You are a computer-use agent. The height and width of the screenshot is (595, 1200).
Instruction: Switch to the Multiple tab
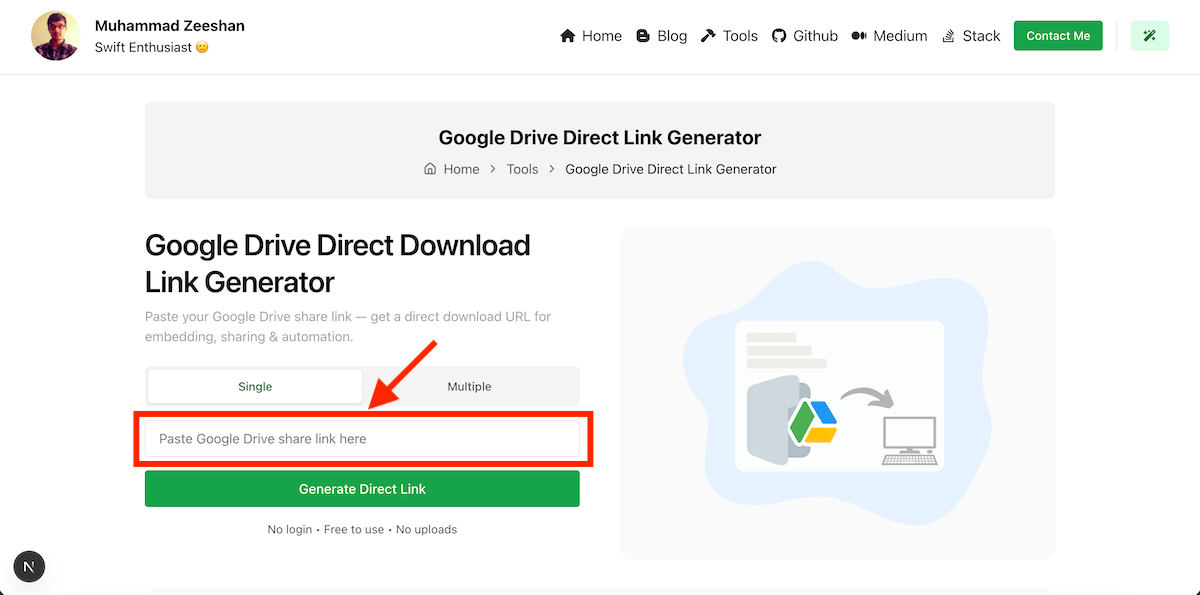[x=469, y=386]
